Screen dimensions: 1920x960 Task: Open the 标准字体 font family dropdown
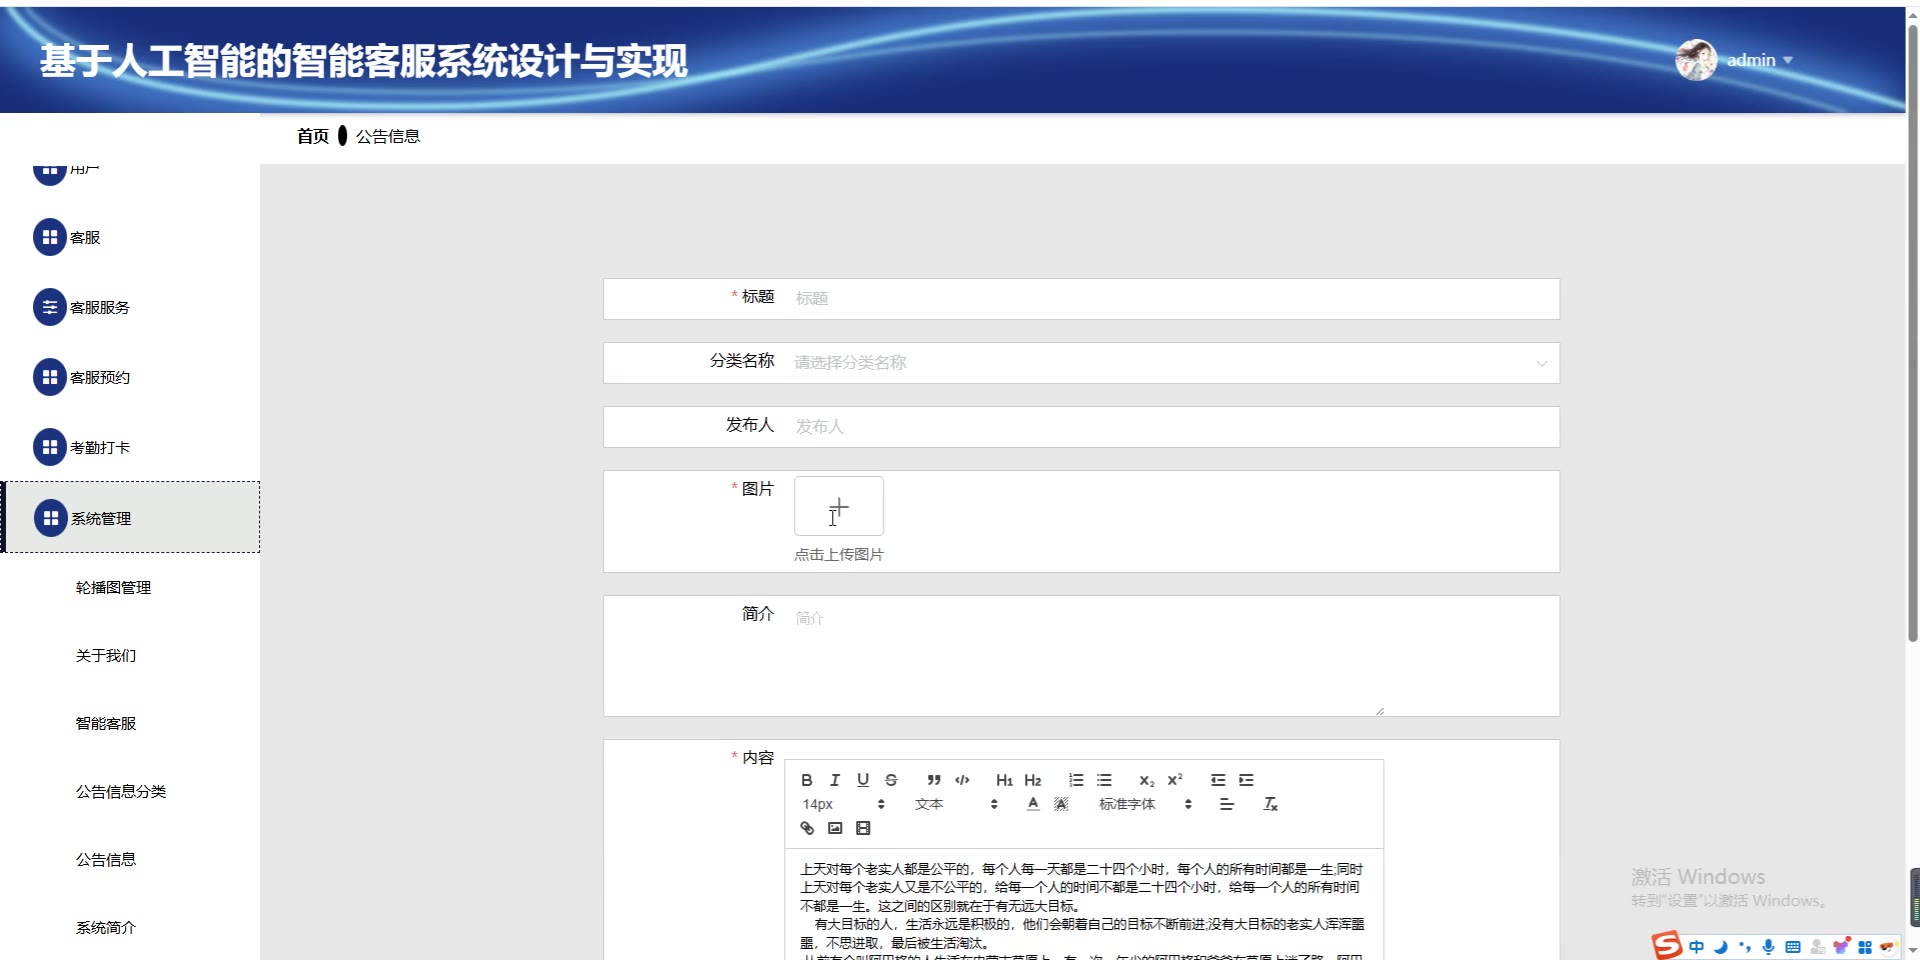(1144, 804)
